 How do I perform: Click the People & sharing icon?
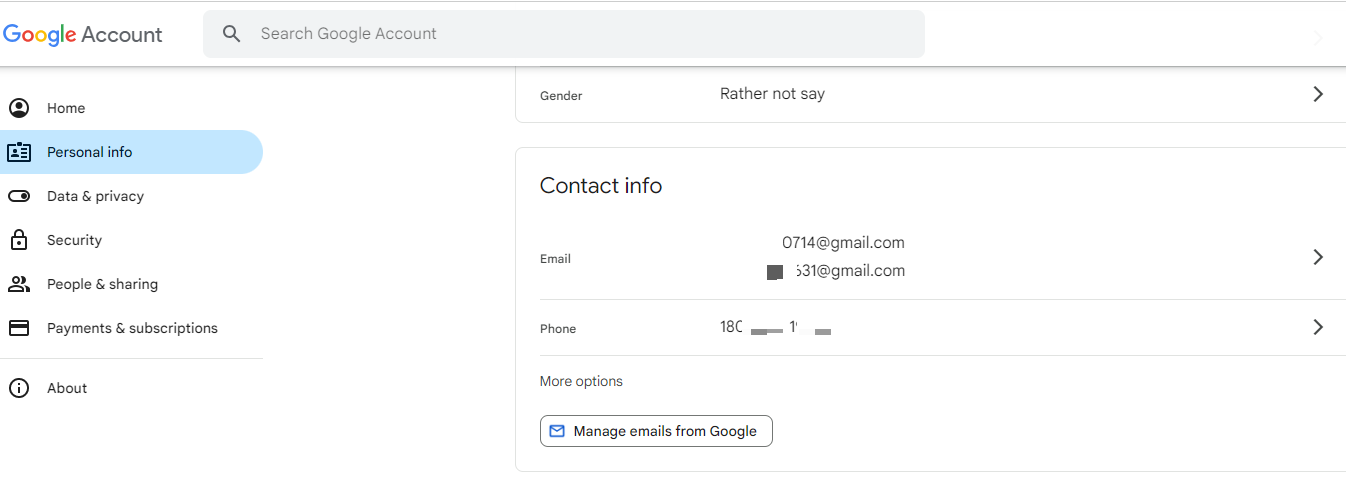(18, 284)
